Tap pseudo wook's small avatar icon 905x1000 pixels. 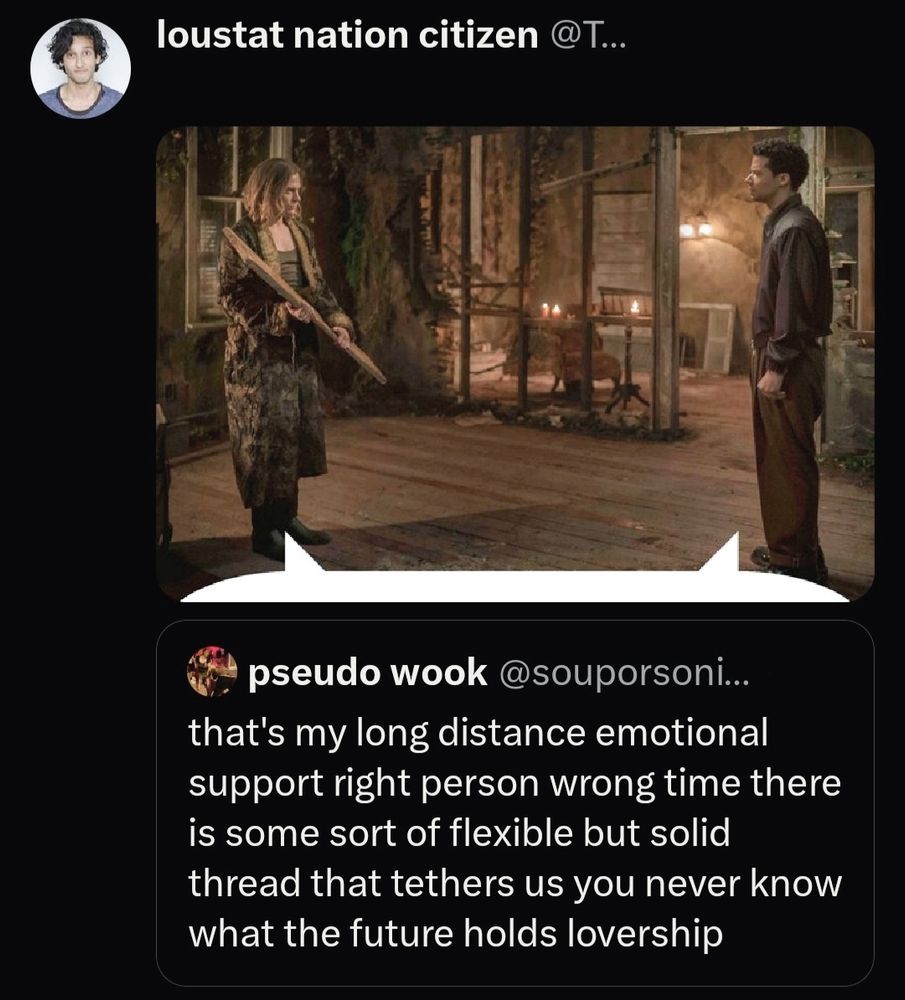click(211, 671)
